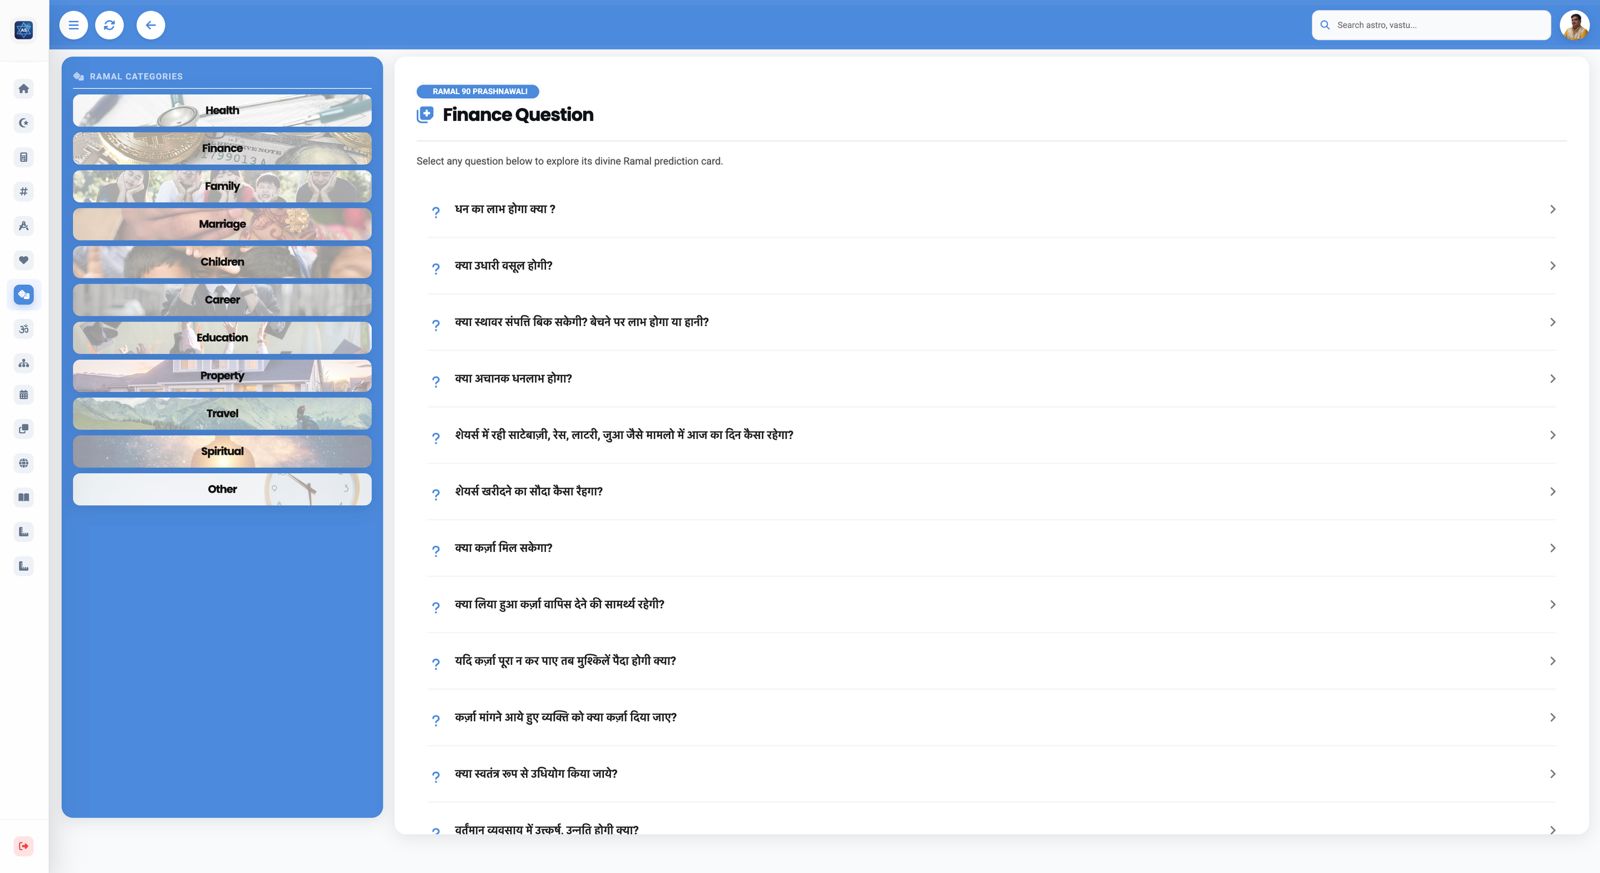The height and width of the screenshot is (873, 1600).
Task: Expand chevron for 'वर्तमान व्यवसाय में उत्कर्ष' row
Action: coord(1552,830)
